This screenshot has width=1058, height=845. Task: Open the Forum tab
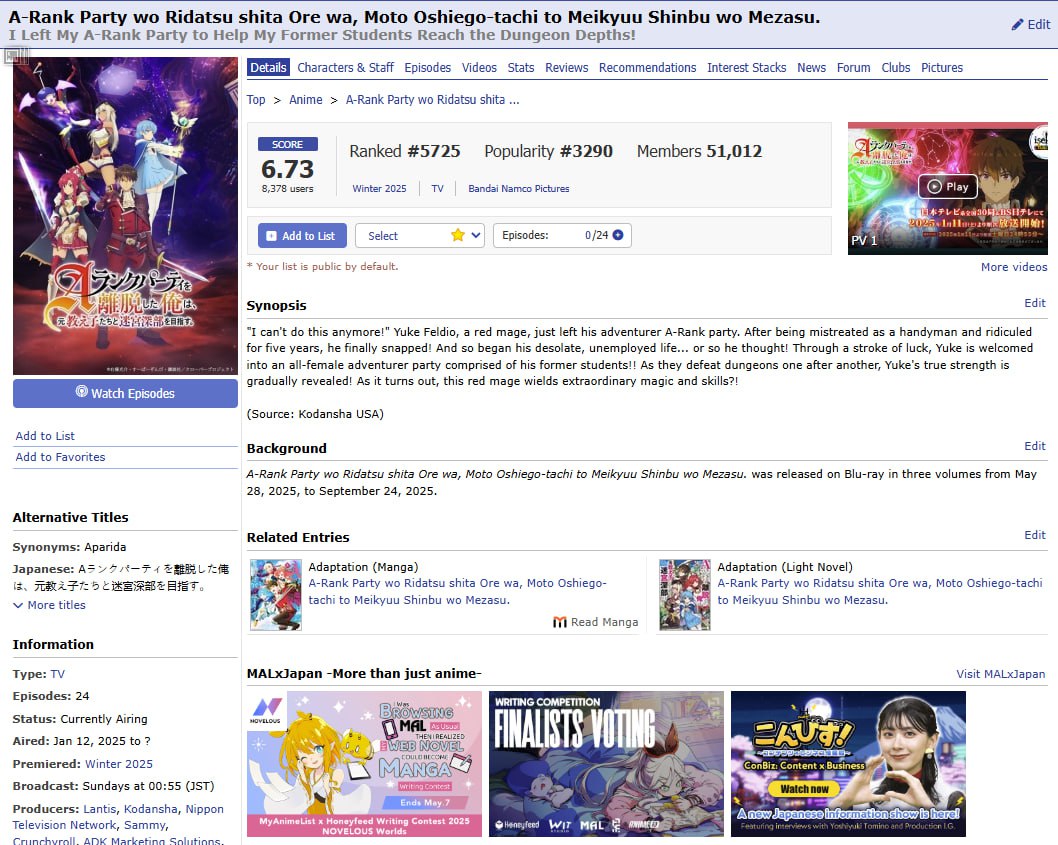click(x=854, y=67)
